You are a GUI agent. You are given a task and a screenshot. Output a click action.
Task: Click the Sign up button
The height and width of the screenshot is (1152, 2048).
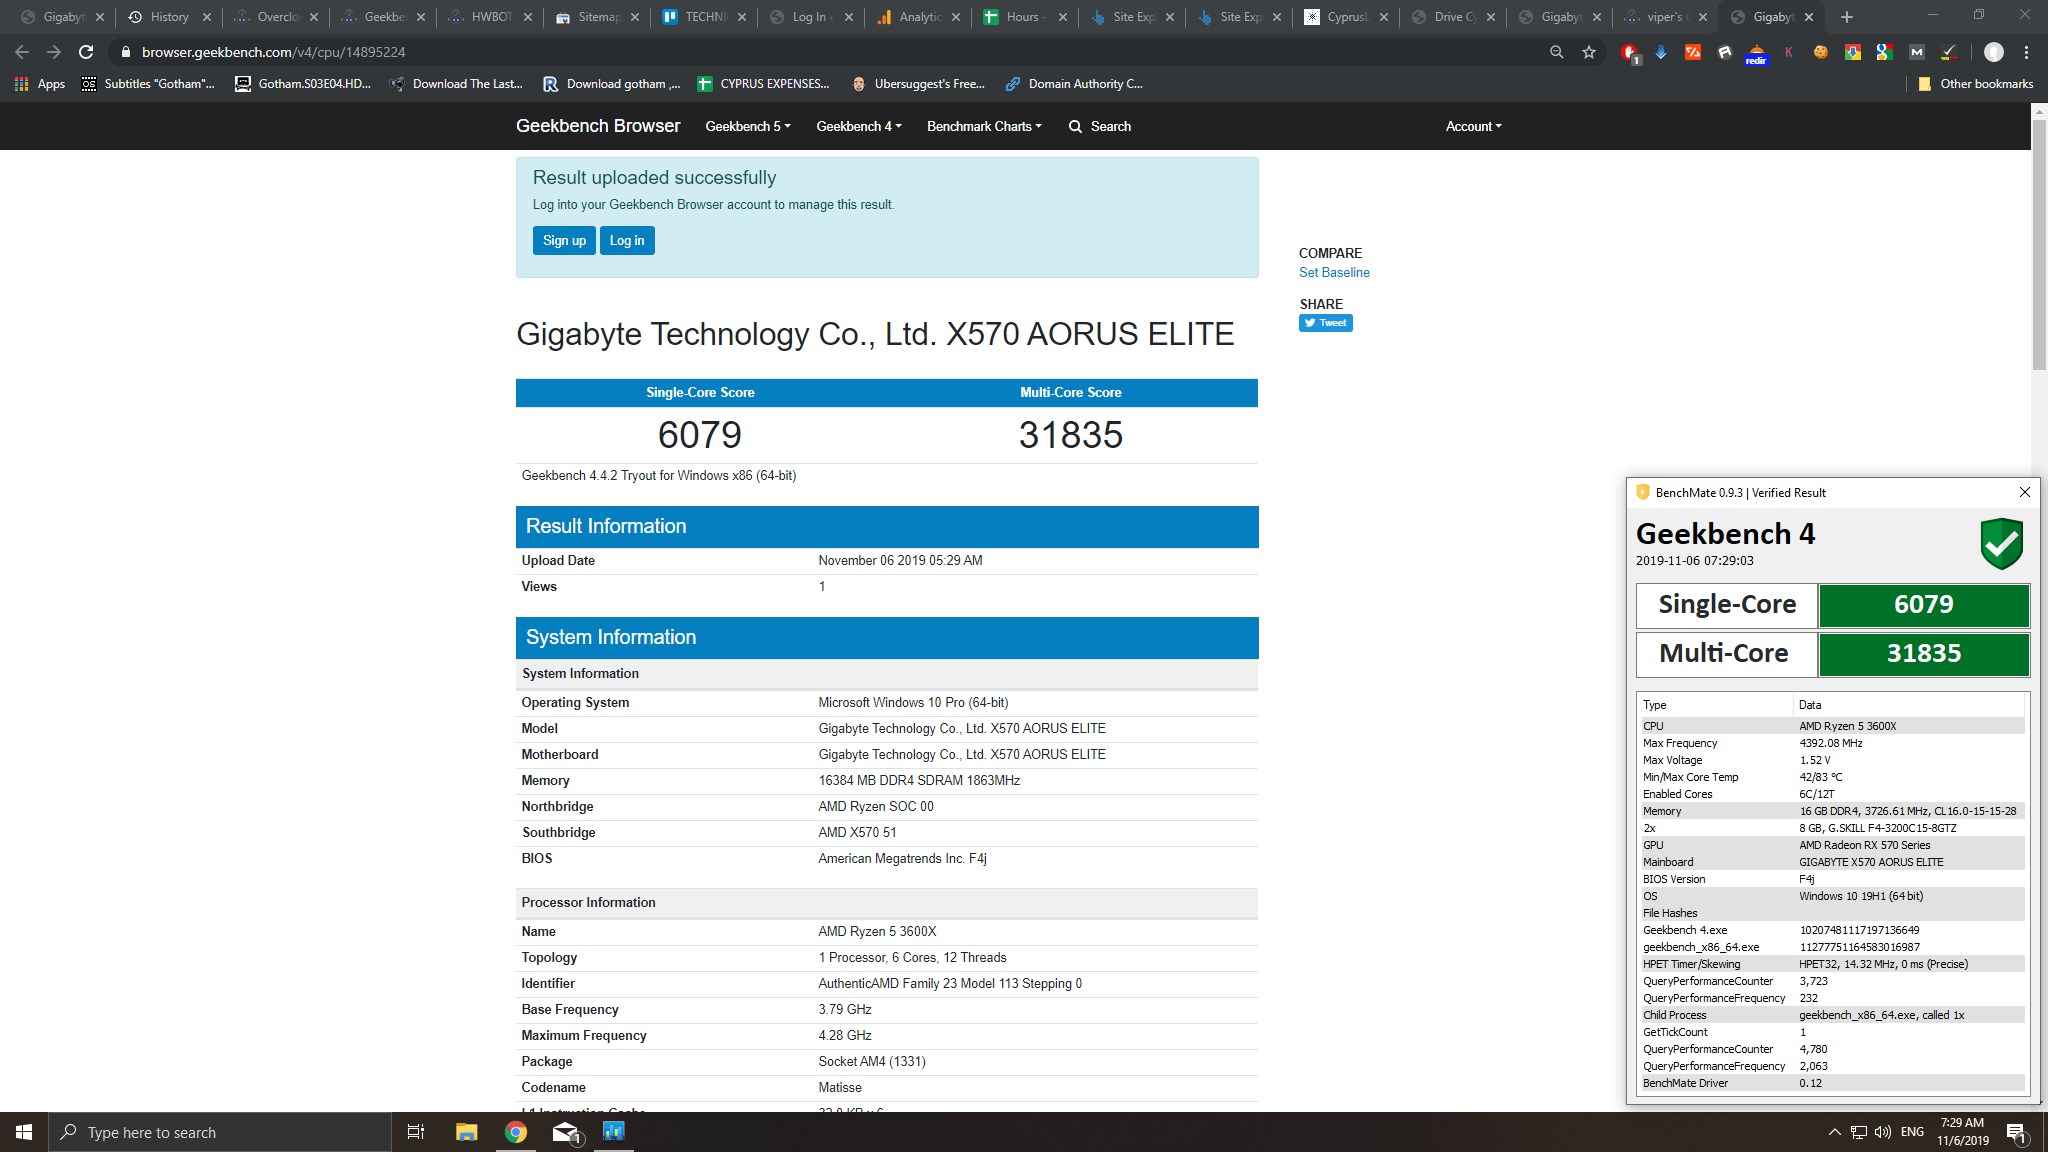point(564,240)
